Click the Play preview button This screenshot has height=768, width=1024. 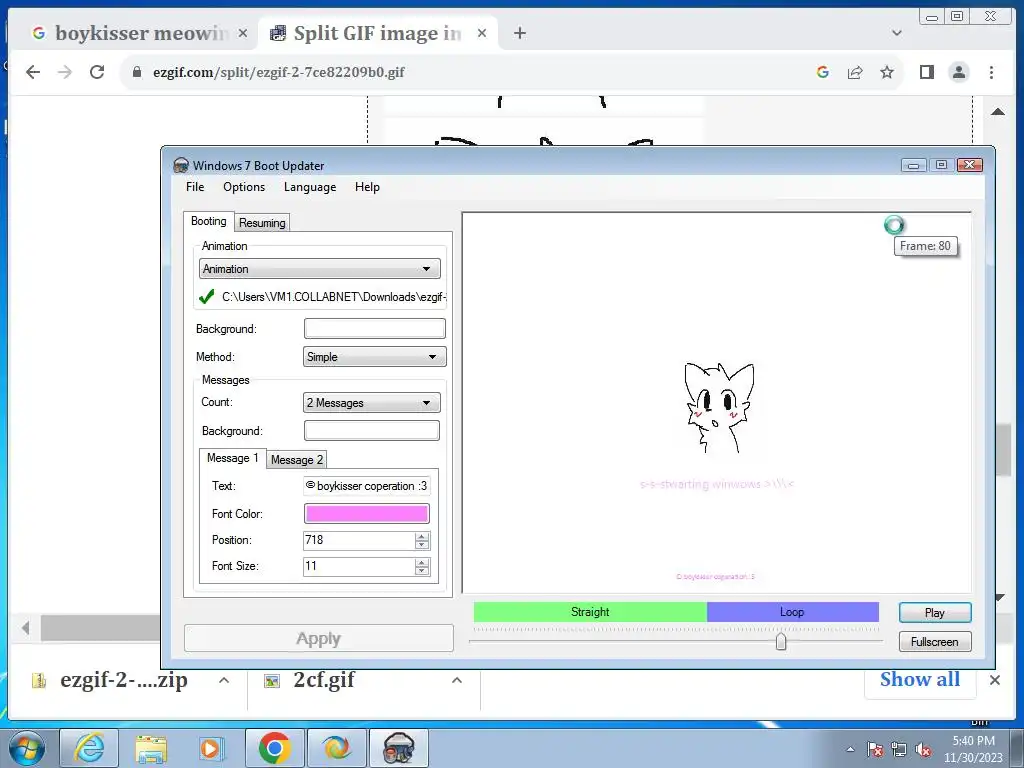click(x=935, y=613)
